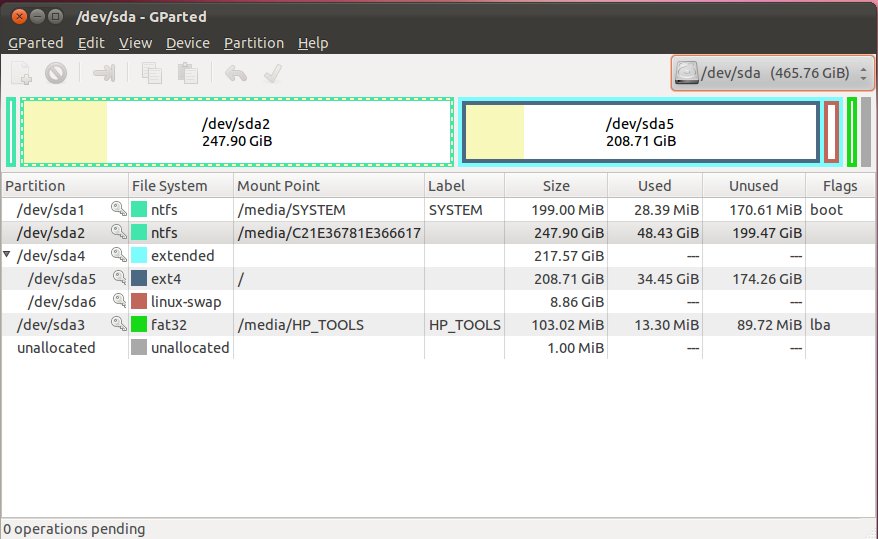Click the Paste partition toolbar icon
This screenshot has height=539, width=878.
(188, 73)
